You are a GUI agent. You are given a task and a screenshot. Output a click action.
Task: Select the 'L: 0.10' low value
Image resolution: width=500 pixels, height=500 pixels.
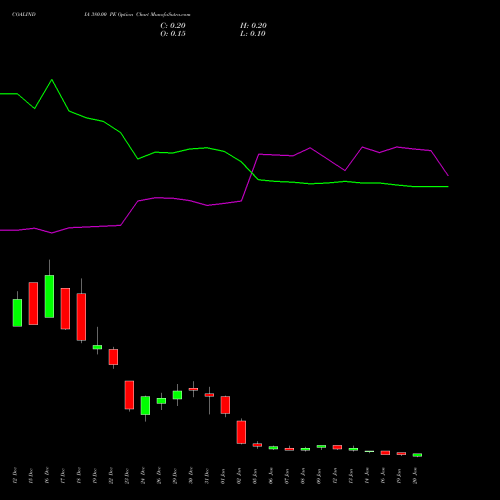[253, 34]
